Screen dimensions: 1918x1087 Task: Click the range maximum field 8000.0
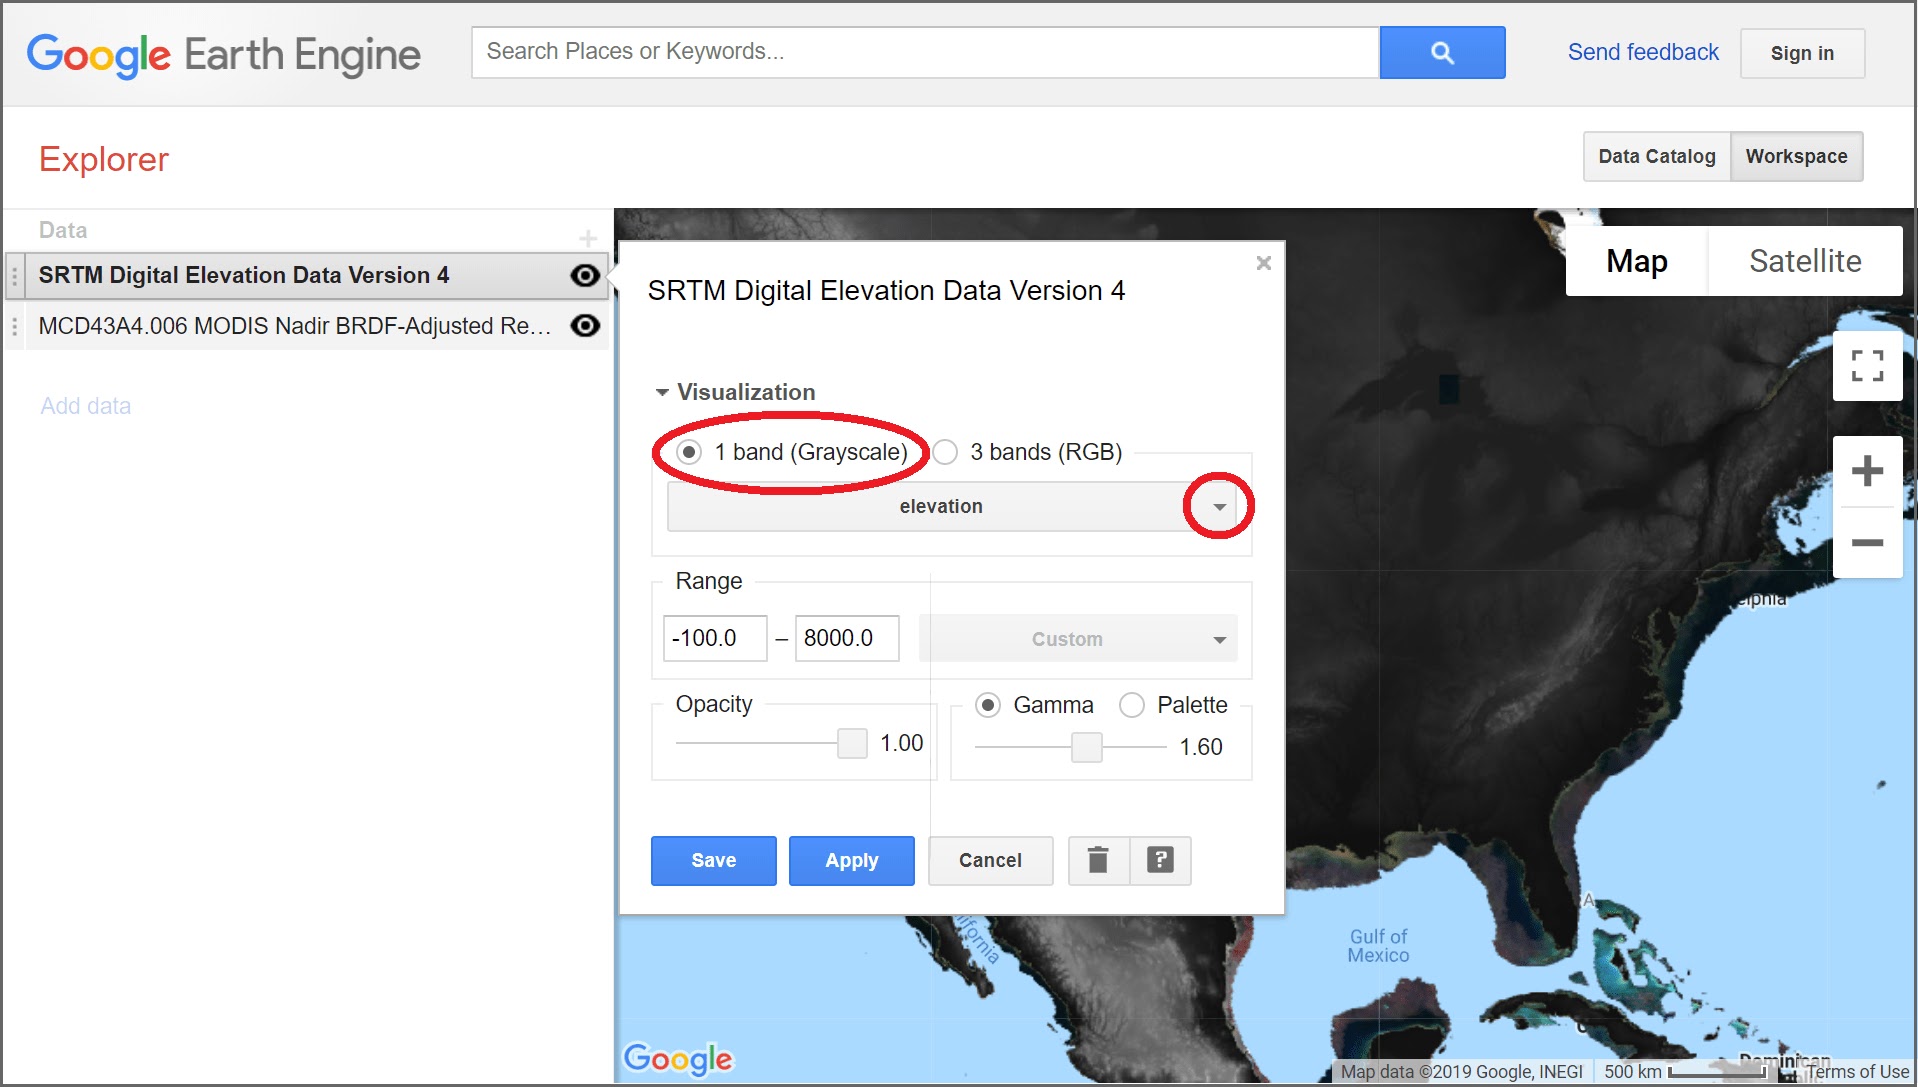pos(847,638)
